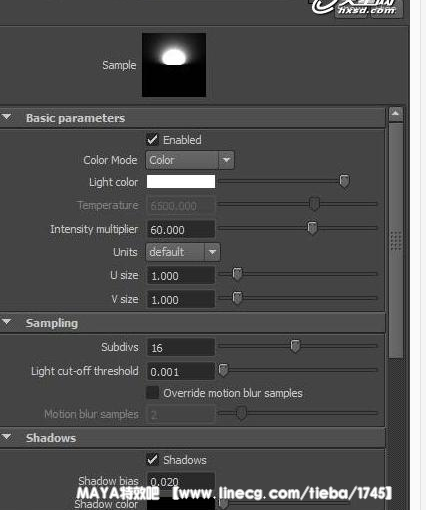This screenshot has height=510, width=426.
Task: Click the Color Mode dropdown arrow
Action: [x=226, y=160]
